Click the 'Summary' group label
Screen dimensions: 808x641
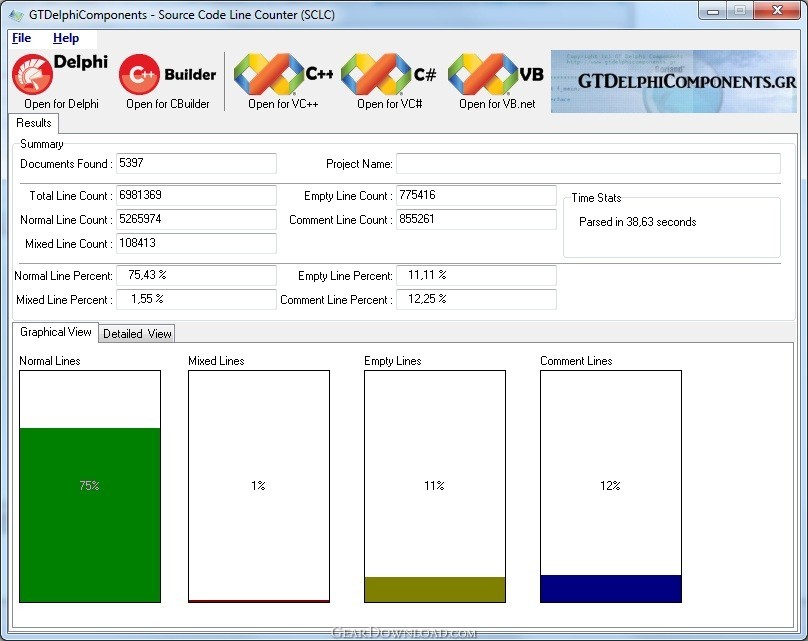[x=42, y=144]
